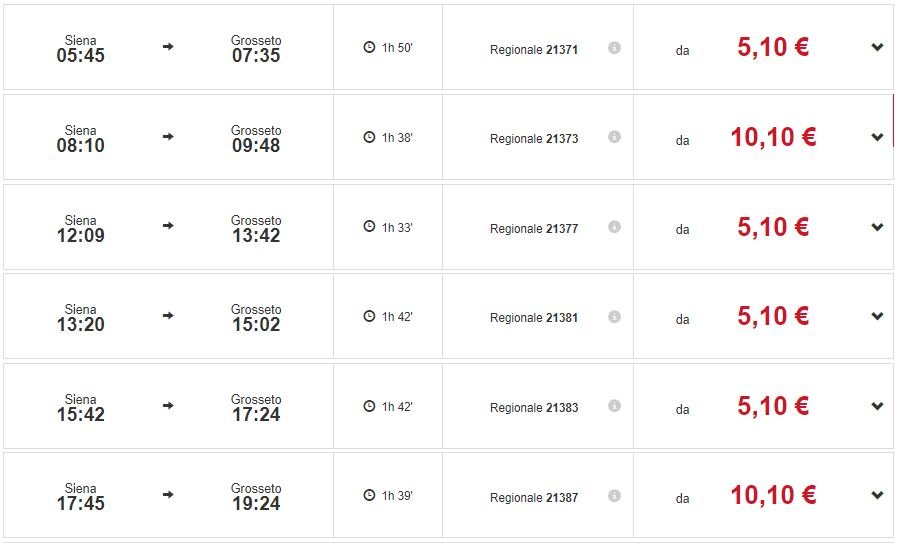This screenshot has height=543, width=898.
Task: Click clock icon beside 1h 33' duration
Action: (369, 227)
